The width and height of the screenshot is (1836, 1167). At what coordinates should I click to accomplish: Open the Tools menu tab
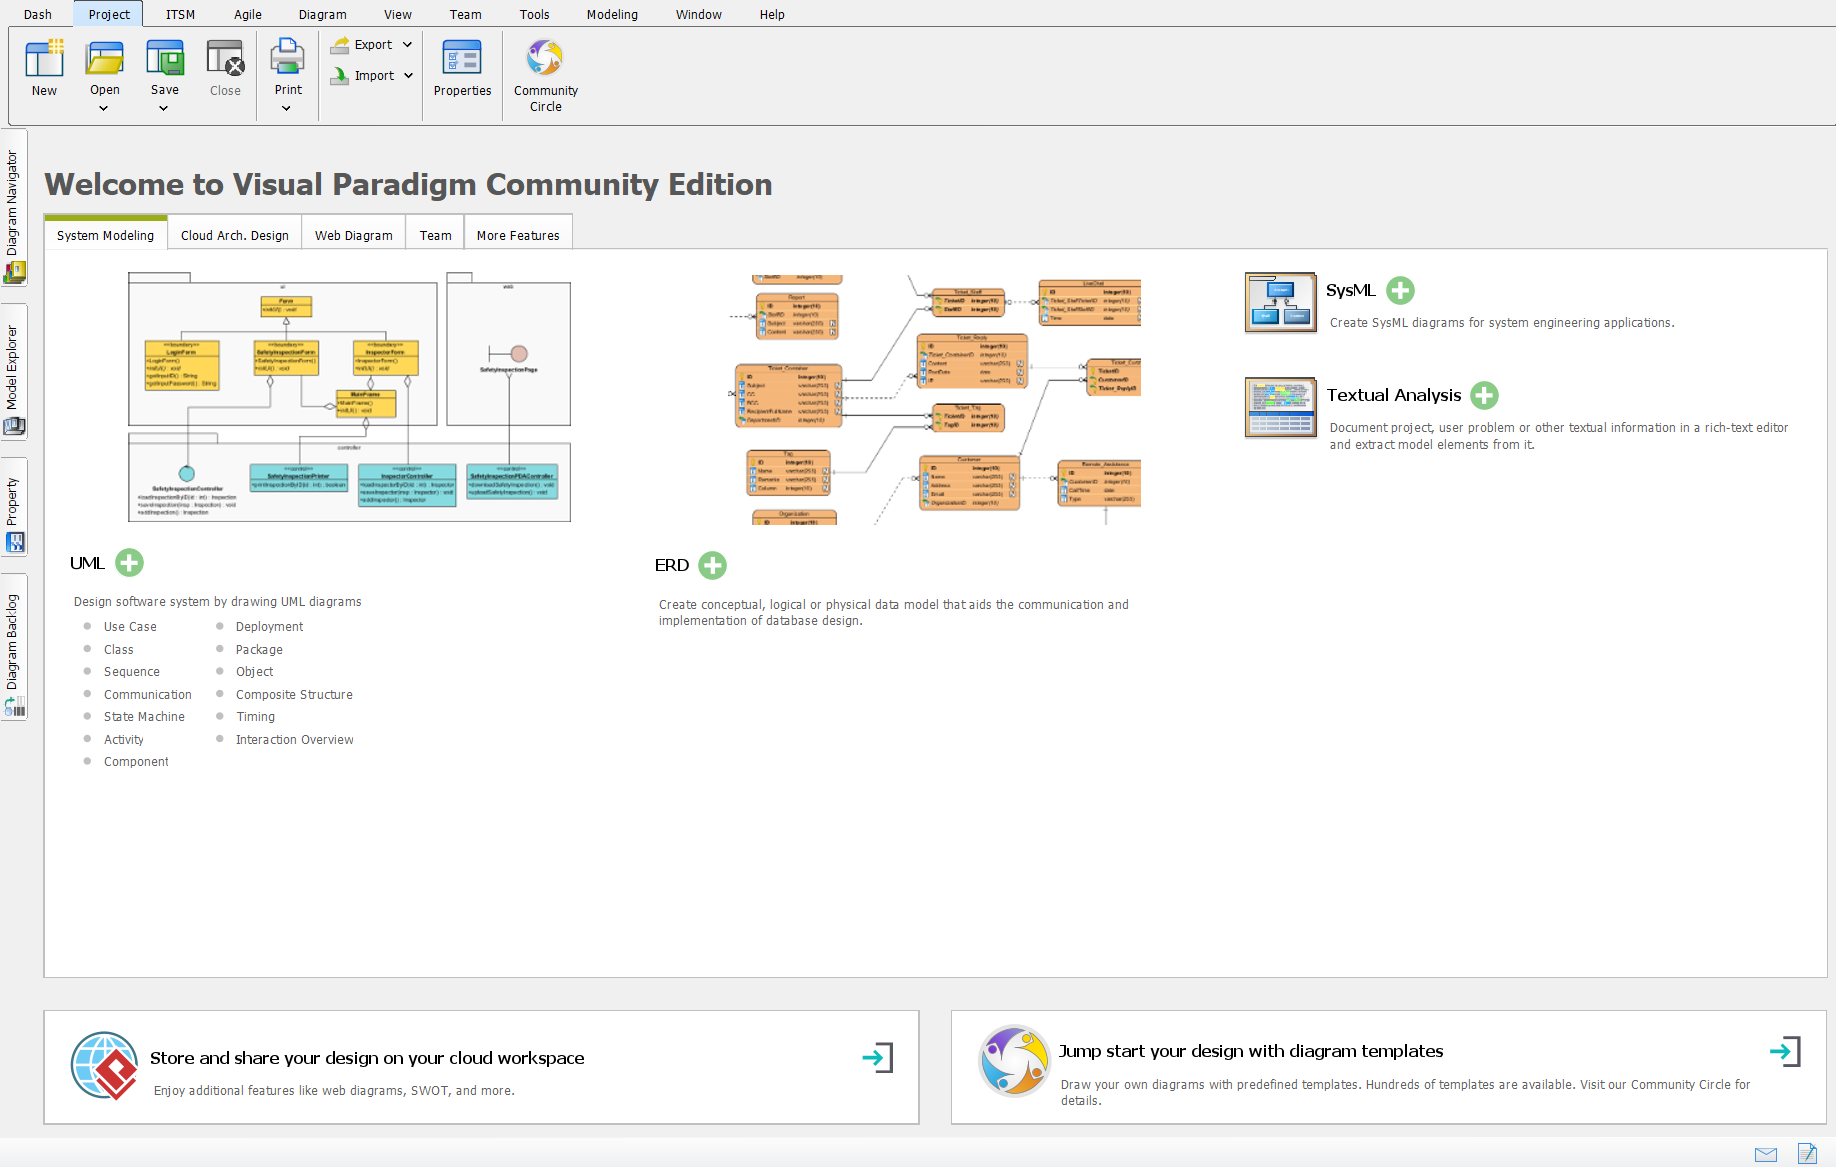tap(535, 14)
